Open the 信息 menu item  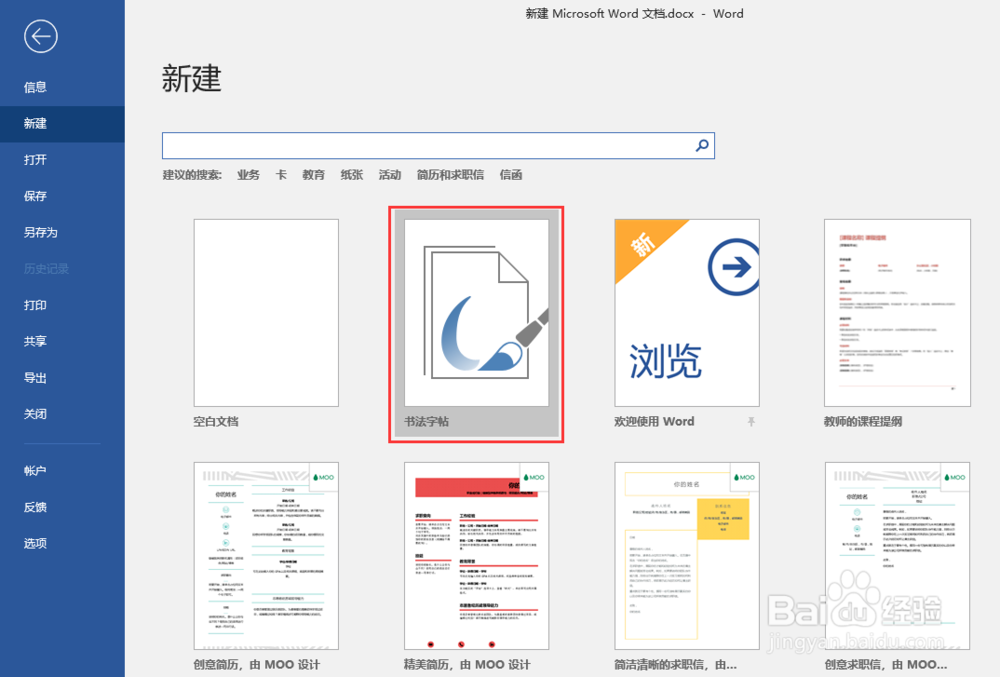point(35,87)
